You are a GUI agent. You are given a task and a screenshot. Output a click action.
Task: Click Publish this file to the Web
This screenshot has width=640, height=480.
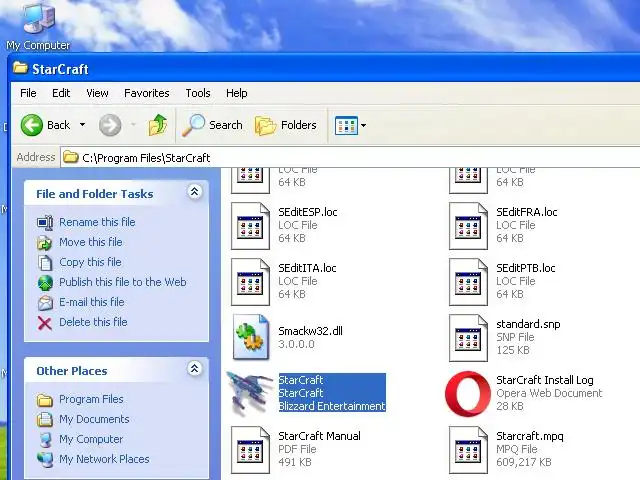point(122,282)
